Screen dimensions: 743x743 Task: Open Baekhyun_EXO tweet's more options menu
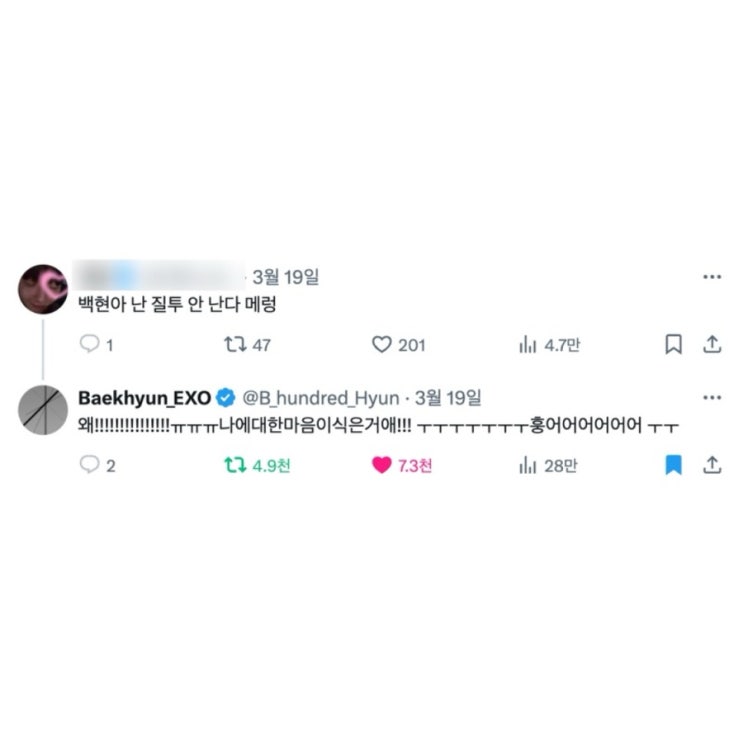tap(712, 398)
